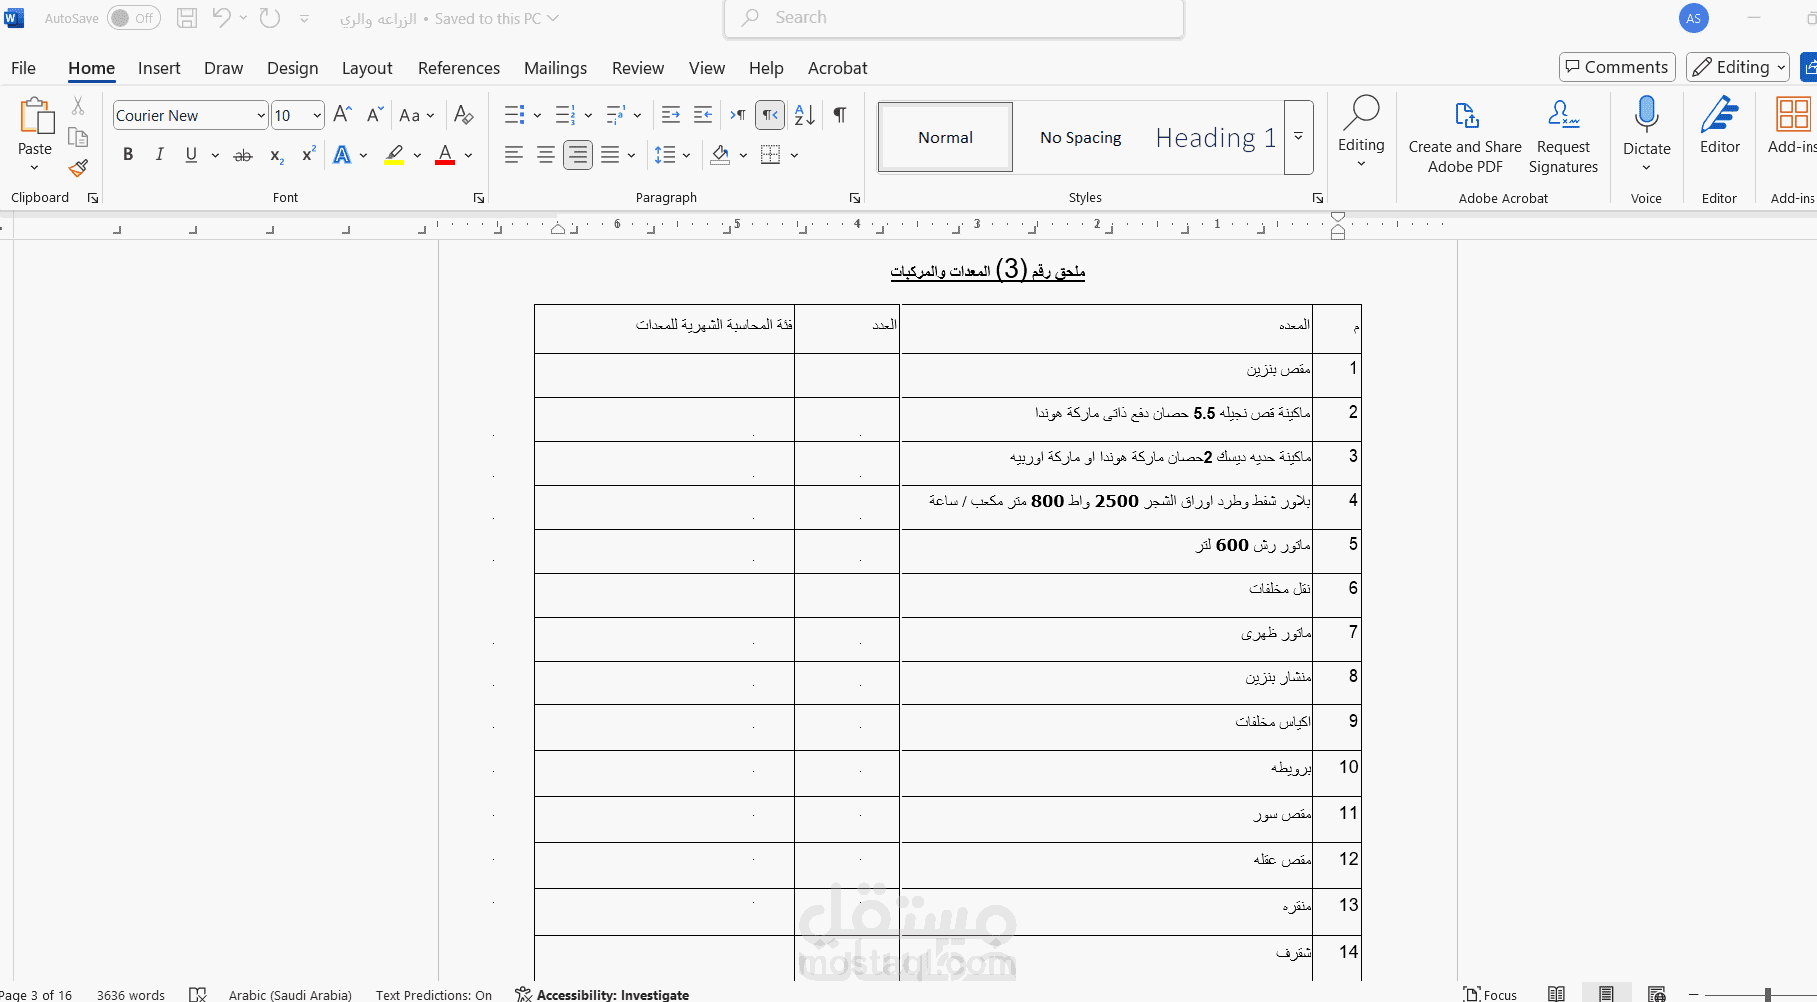Apply the Normal style
The image size is (1817, 1002).
coord(945,137)
